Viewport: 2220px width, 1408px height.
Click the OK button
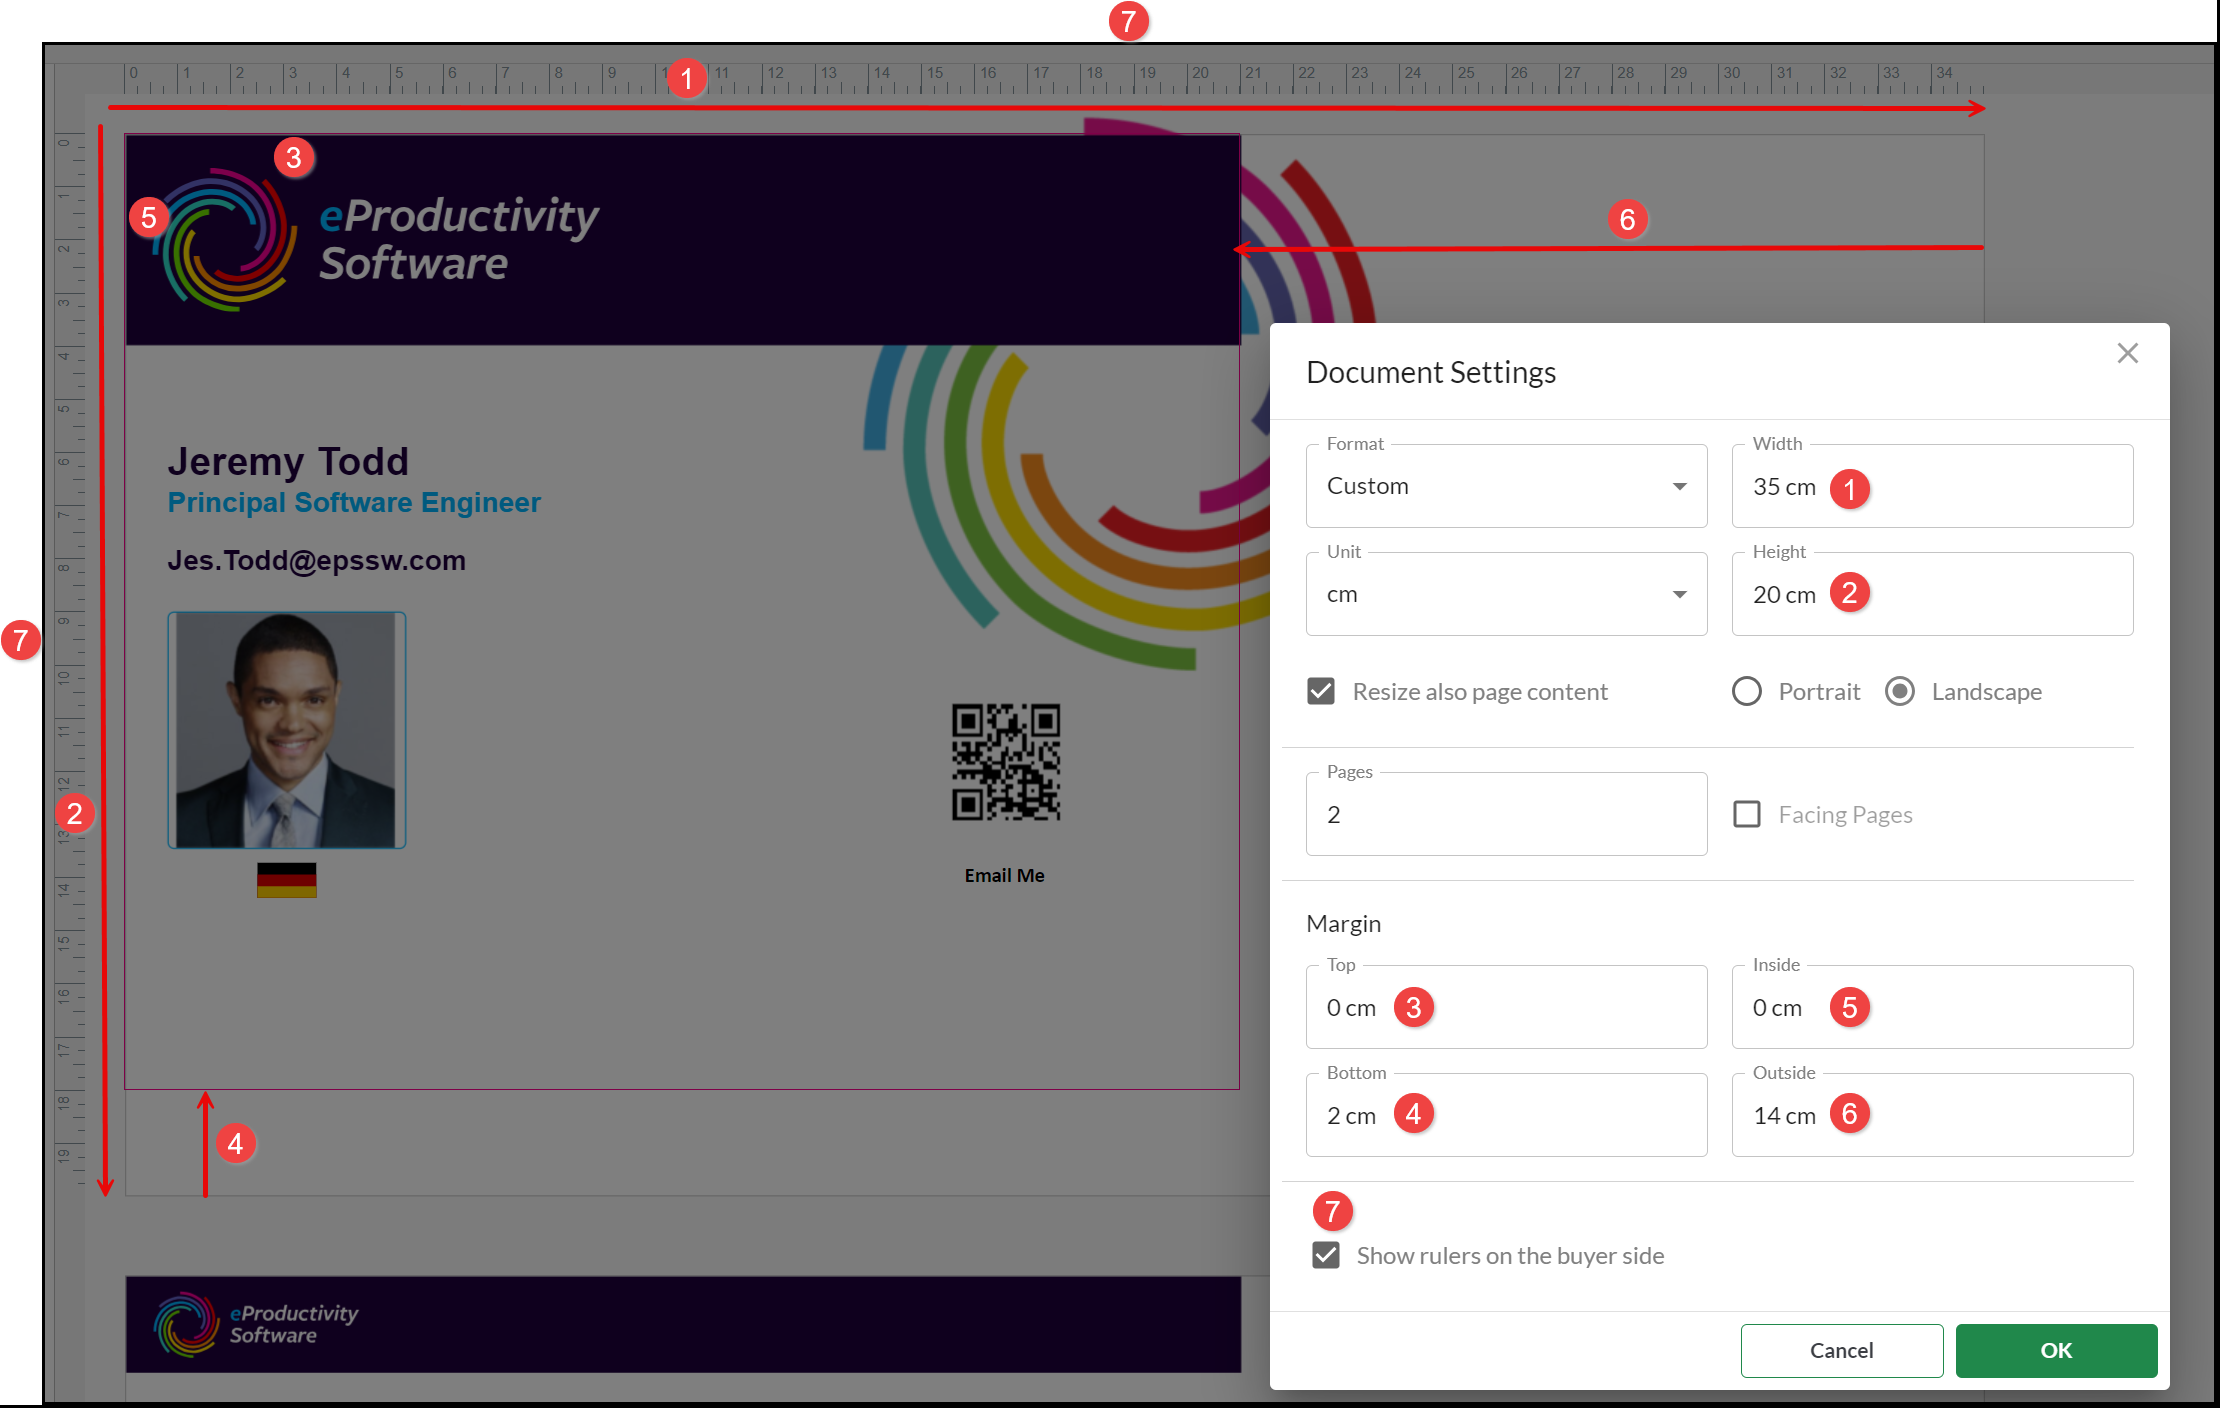(2055, 1350)
